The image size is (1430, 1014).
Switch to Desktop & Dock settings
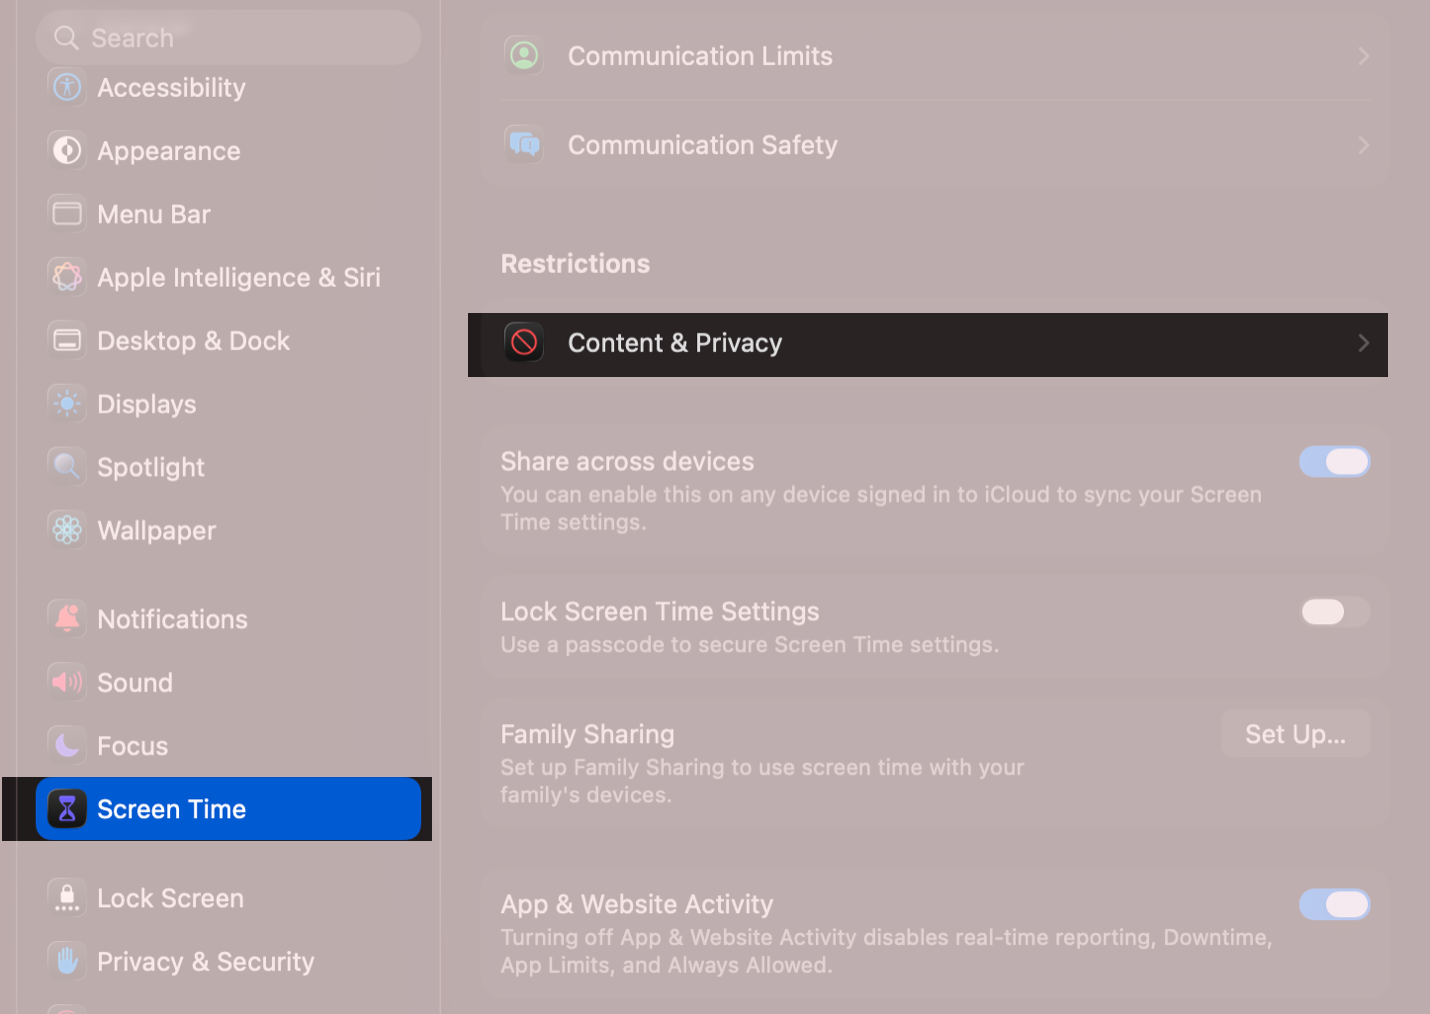point(193,340)
